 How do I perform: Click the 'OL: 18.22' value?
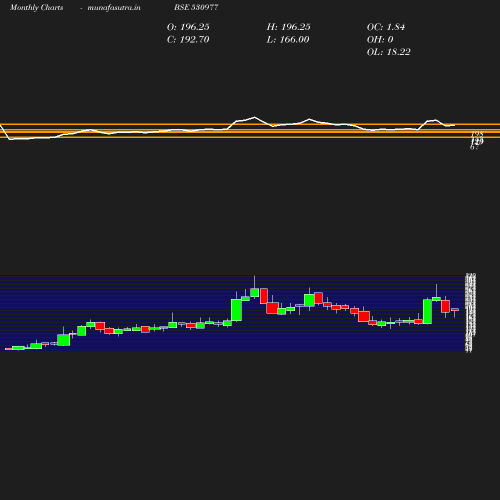388,52
